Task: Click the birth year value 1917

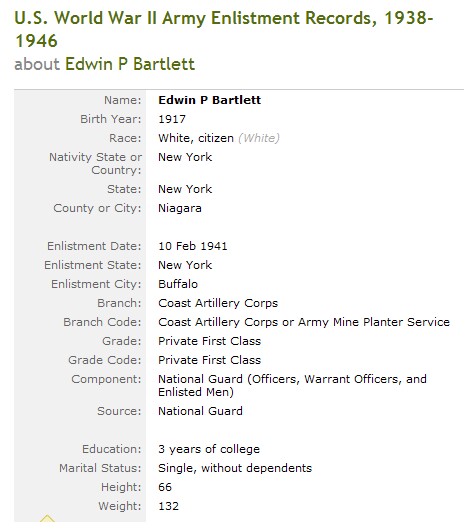Action: [x=172, y=119]
